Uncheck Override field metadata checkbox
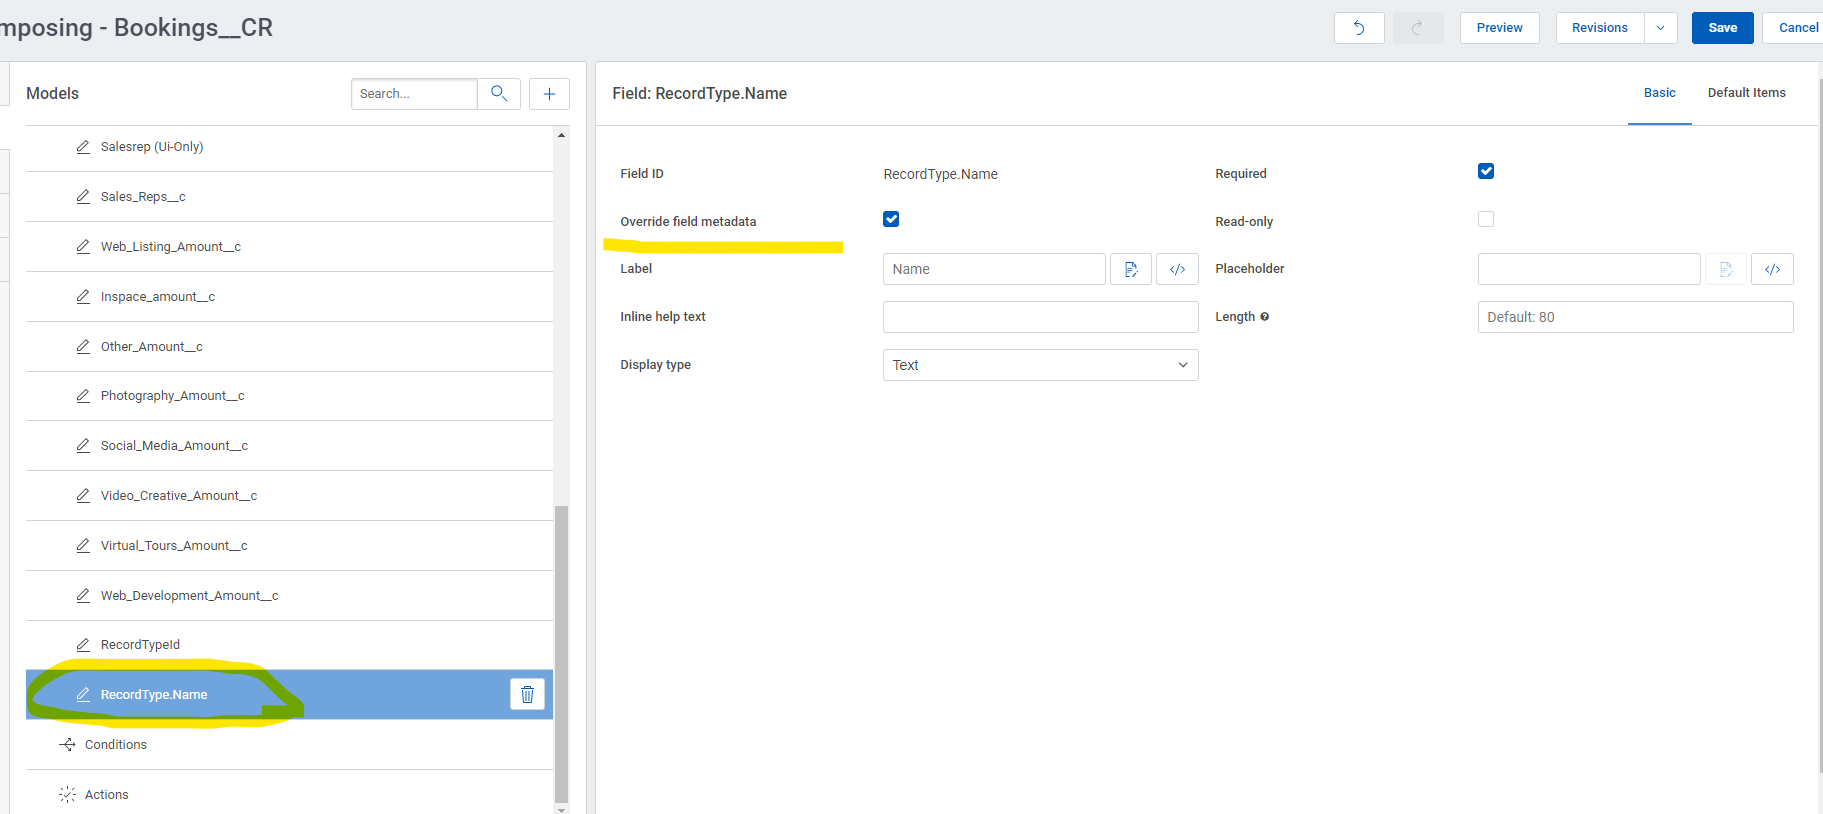This screenshot has width=1823, height=814. click(891, 219)
